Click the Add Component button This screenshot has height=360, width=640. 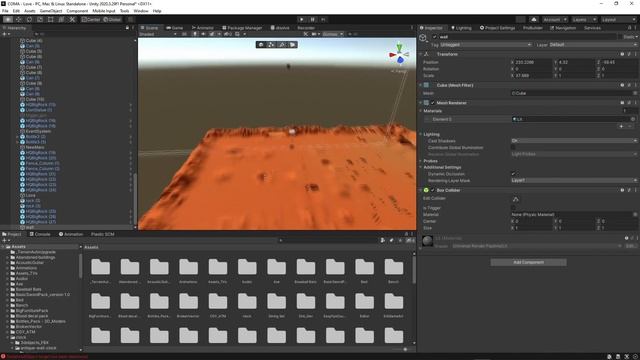(x=528, y=262)
